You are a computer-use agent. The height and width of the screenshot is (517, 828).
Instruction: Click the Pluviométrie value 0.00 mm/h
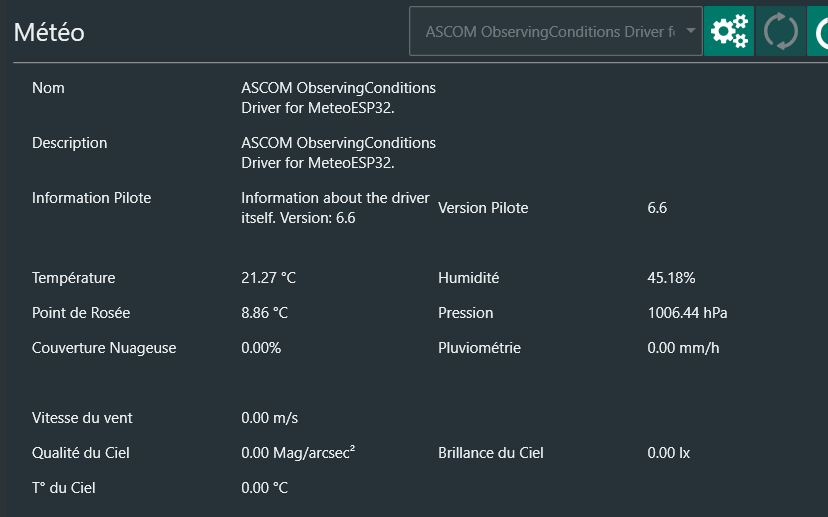click(683, 348)
